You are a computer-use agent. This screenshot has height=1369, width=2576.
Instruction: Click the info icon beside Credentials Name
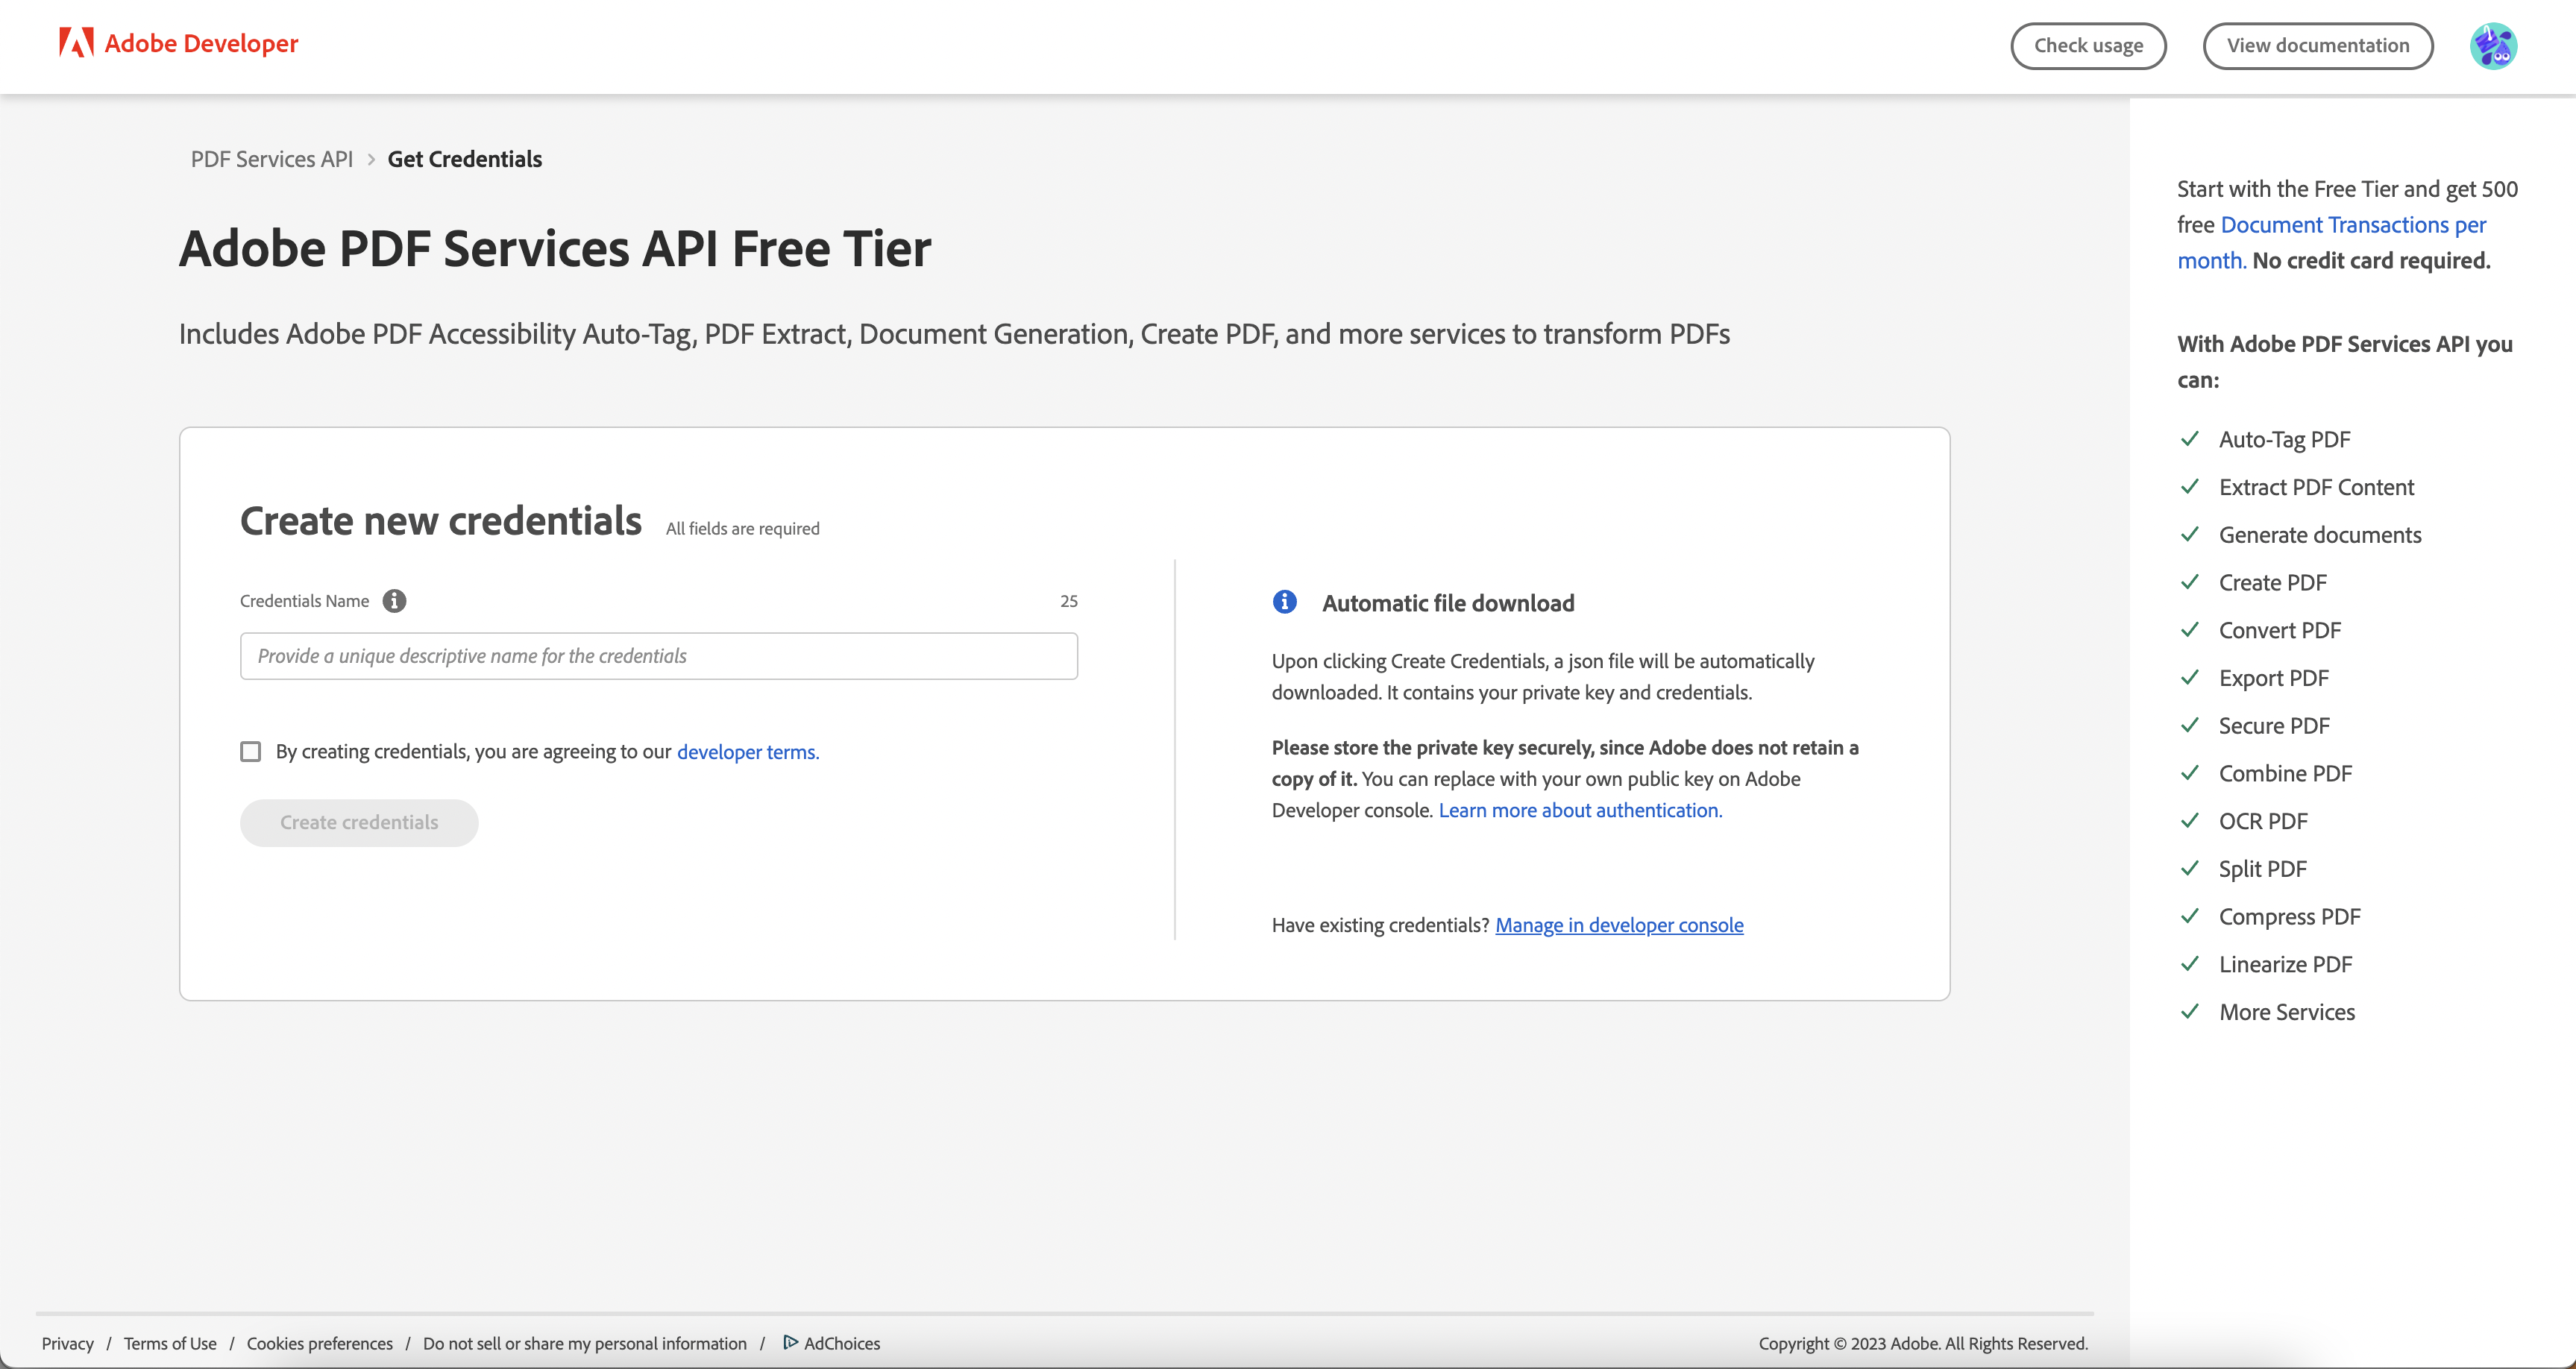(393, 600)
